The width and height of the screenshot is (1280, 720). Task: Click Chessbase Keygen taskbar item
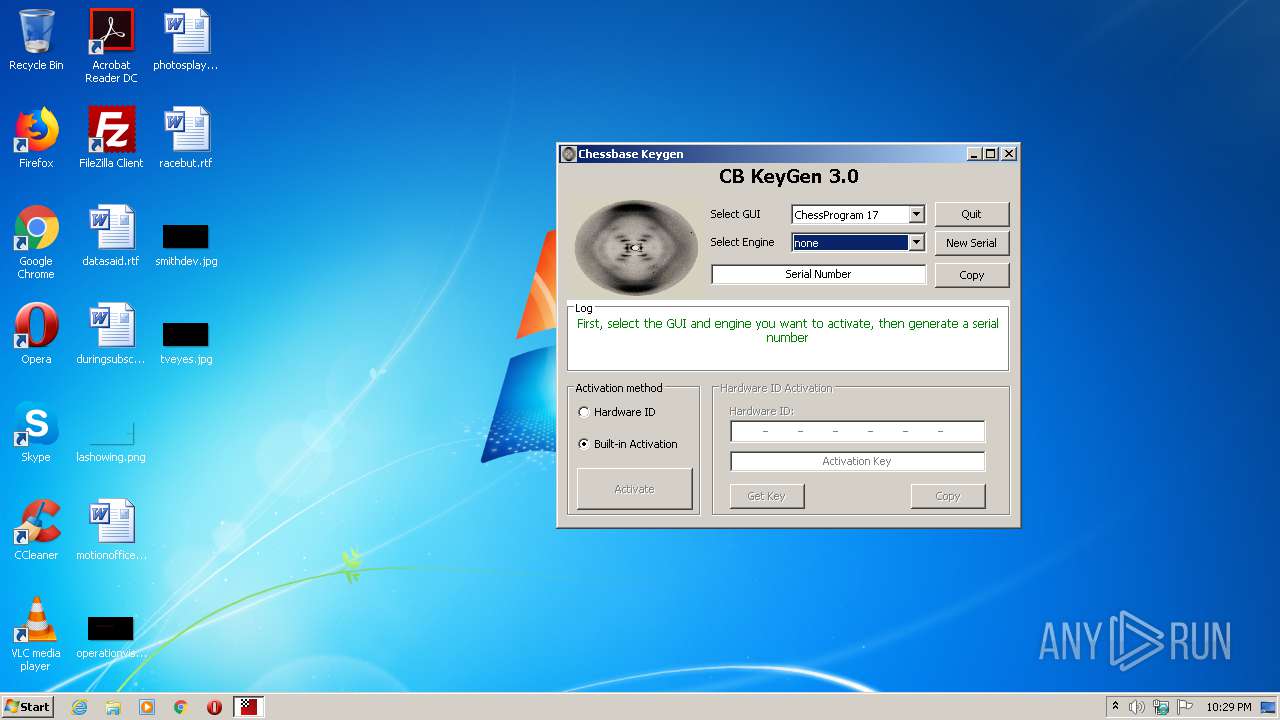click(248, 707)
